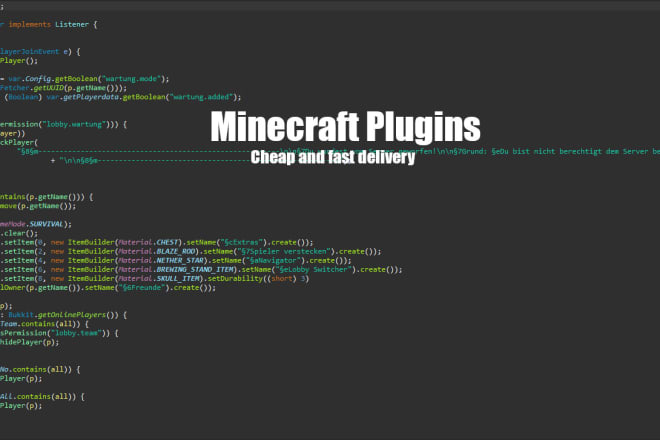Click the '.clear();' line

[x=19, y=233]
